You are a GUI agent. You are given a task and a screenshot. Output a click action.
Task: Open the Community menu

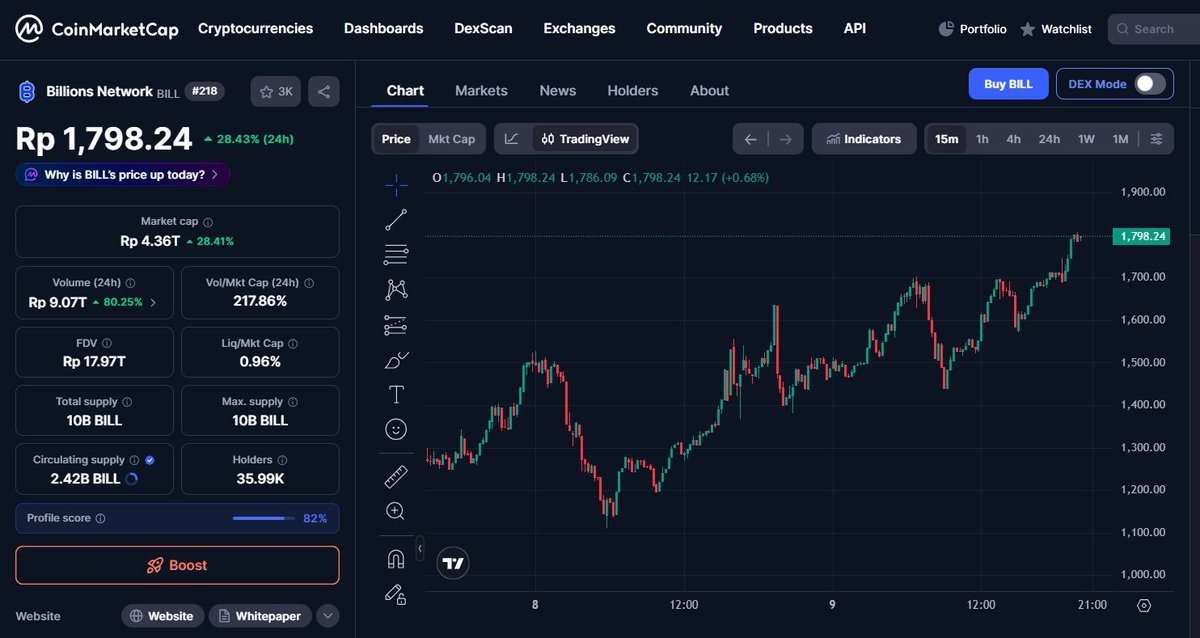click(x=684, y=29)
